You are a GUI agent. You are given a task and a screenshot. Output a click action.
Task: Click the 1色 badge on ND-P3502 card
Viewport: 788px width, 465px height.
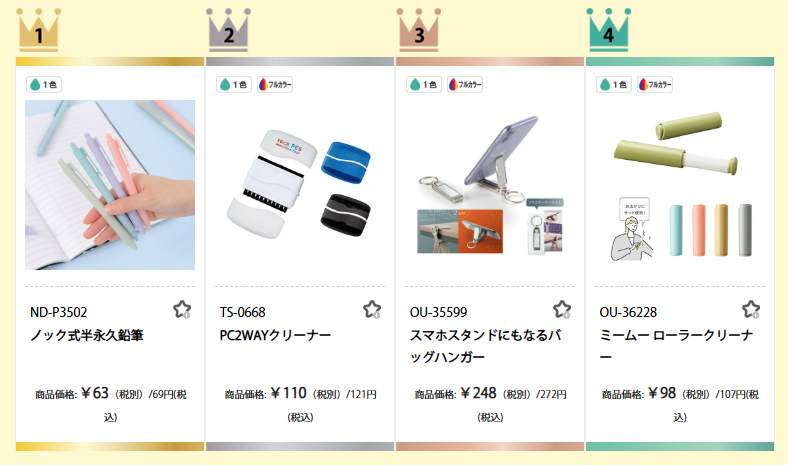pos(44,84)
